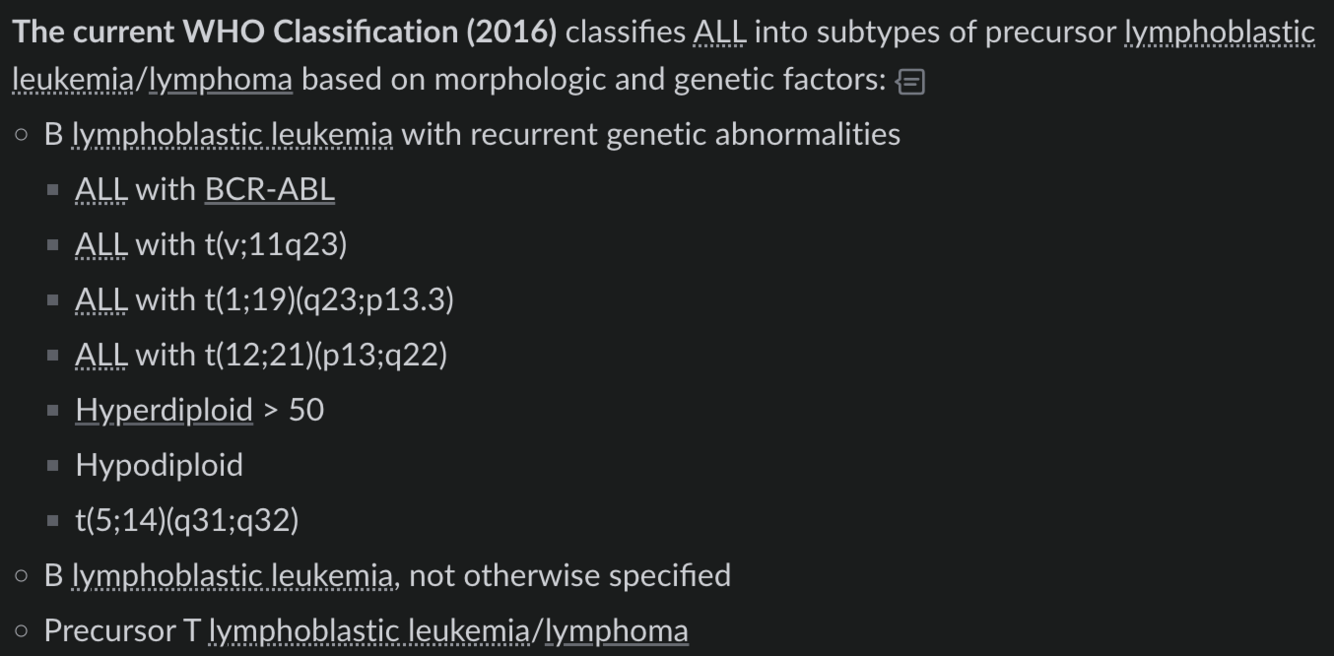The image size is (1334, 656).
Task: Click the t(5;14)(q31;q32) bullet text
Action: (187, 520)
